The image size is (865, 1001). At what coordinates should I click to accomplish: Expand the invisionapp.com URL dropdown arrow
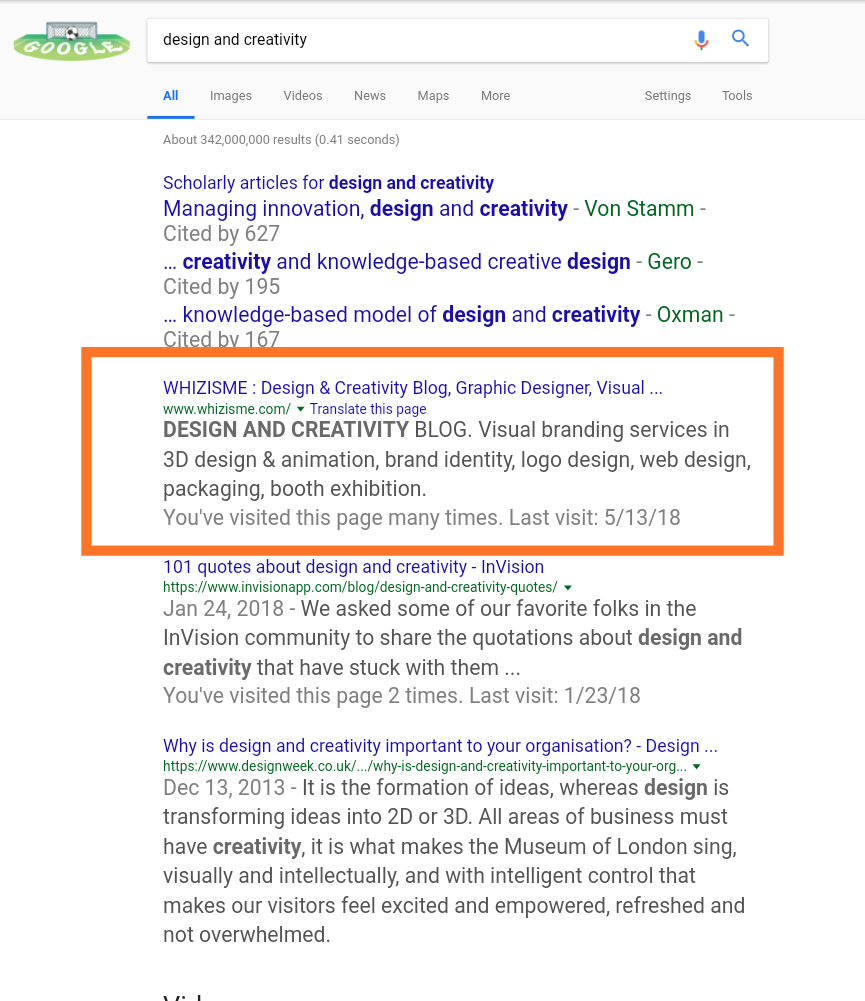pos(568,587)
